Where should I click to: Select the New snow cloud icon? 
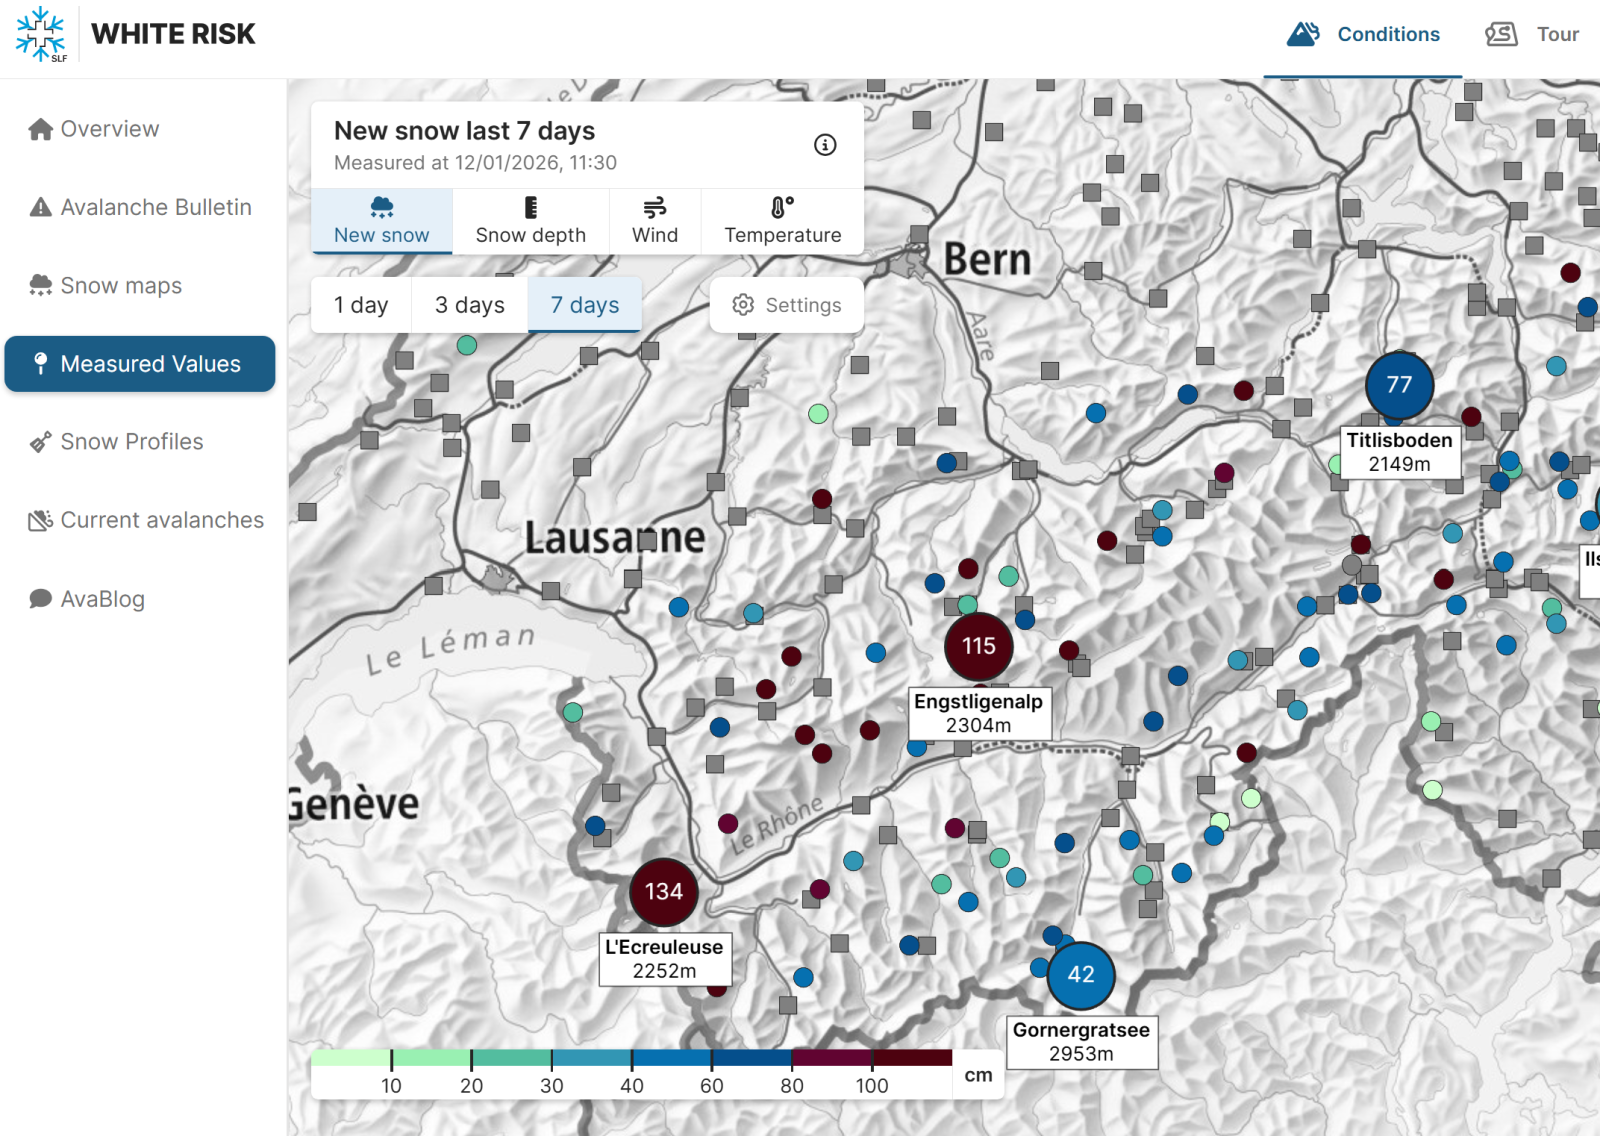pyautogui.click(x=381, y=208)
